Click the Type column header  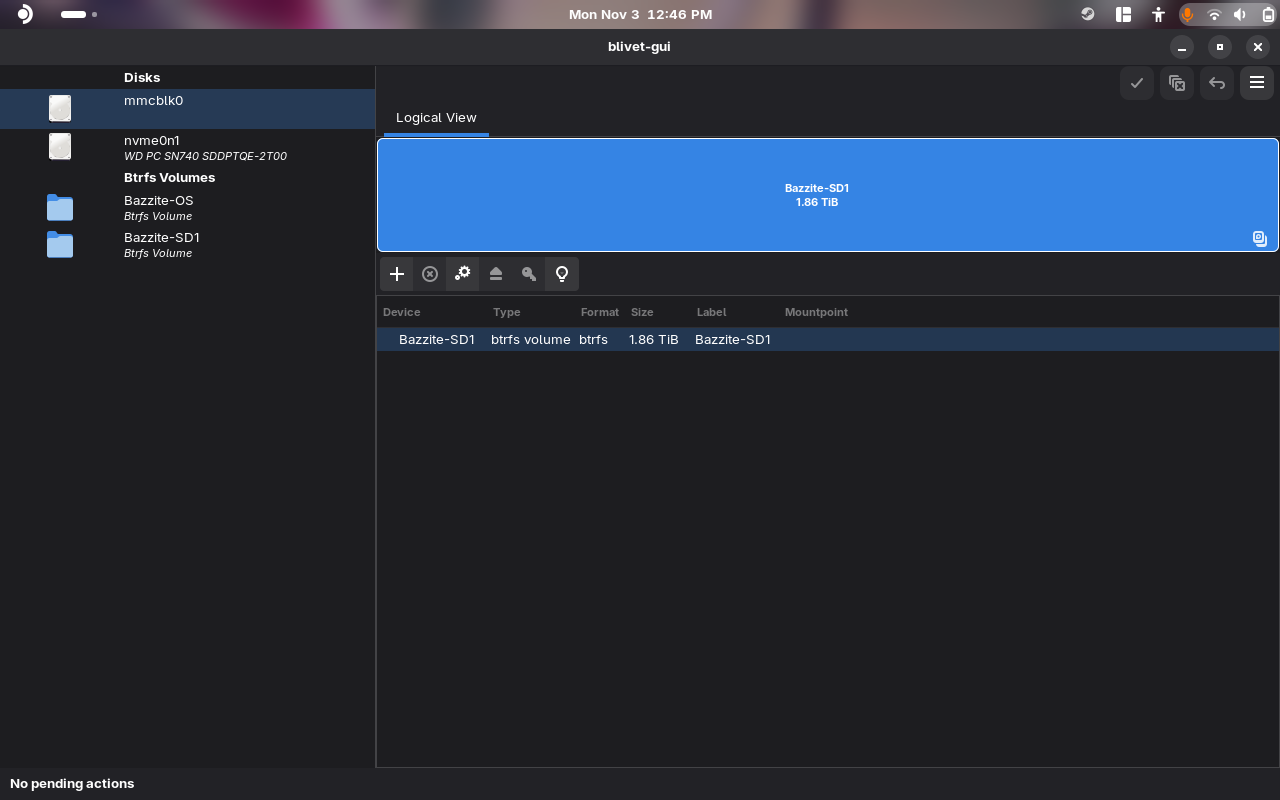pos(507,312)
